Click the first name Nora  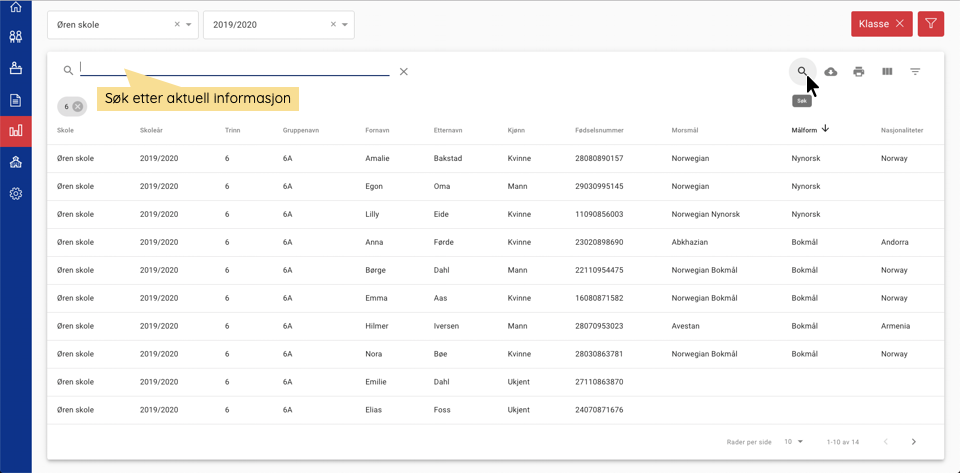(373, 354)
